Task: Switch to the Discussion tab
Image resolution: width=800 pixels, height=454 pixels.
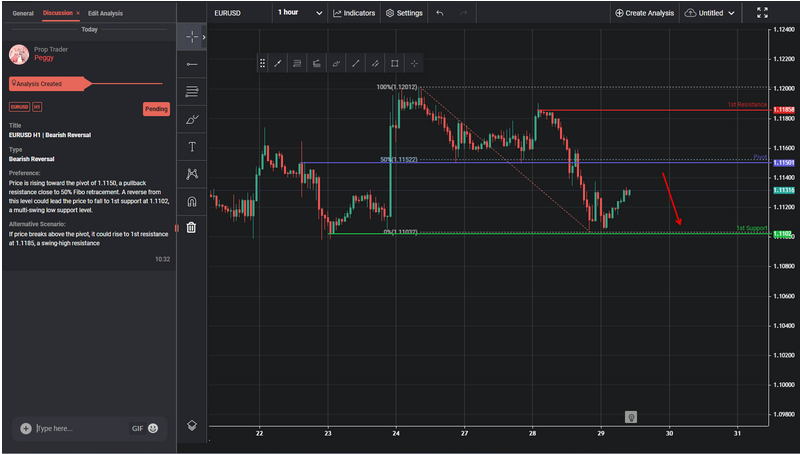Action: pyautogui.click(x=58, y=13)
